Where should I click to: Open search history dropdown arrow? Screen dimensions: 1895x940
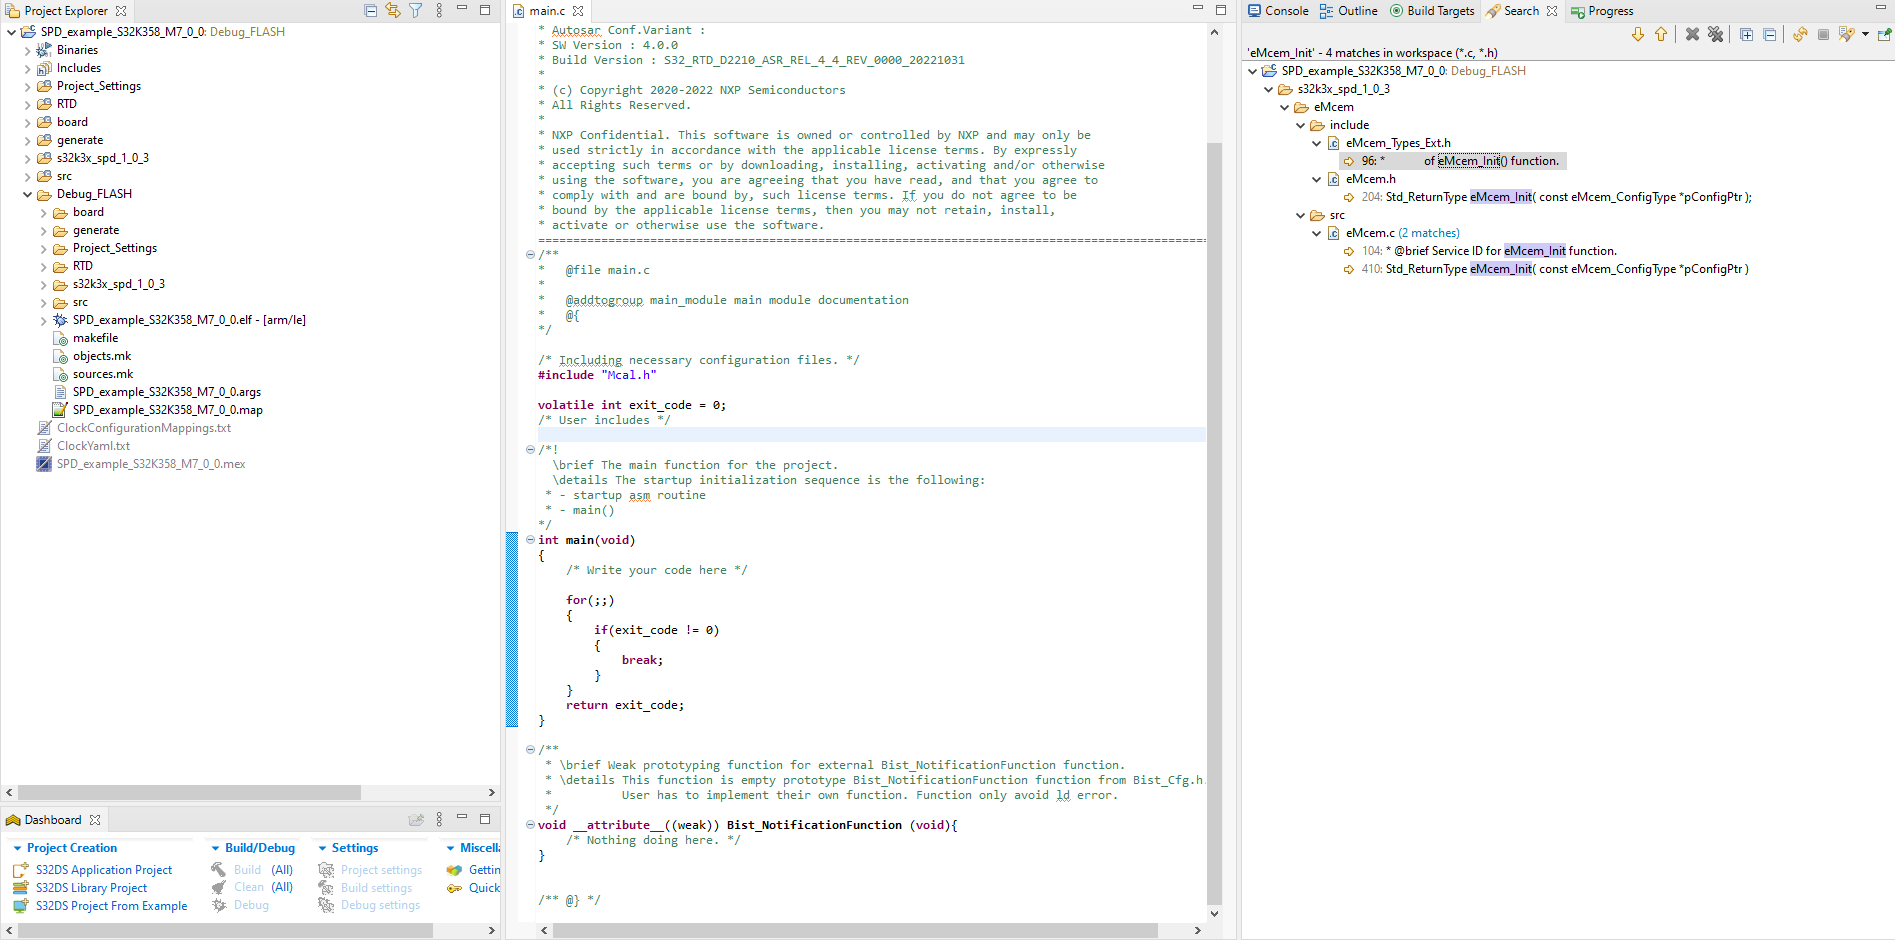[1865, 34]
